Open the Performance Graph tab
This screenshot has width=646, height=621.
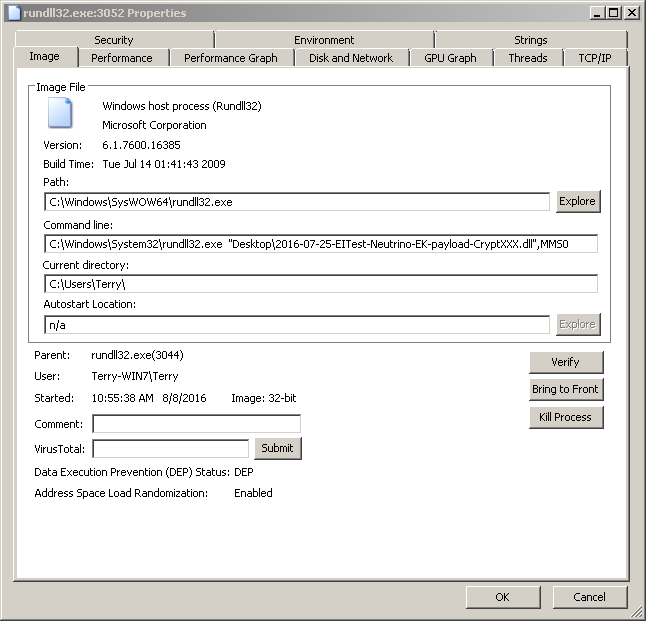click(x=231, y=58)
